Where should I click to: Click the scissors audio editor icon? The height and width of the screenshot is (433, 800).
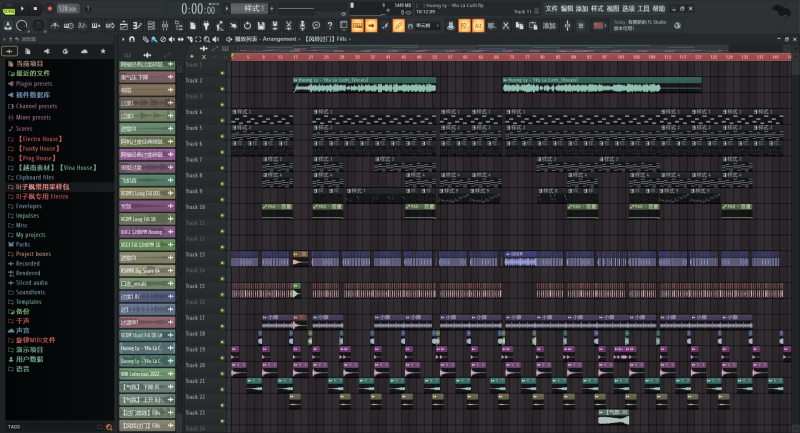pos(288,26)
